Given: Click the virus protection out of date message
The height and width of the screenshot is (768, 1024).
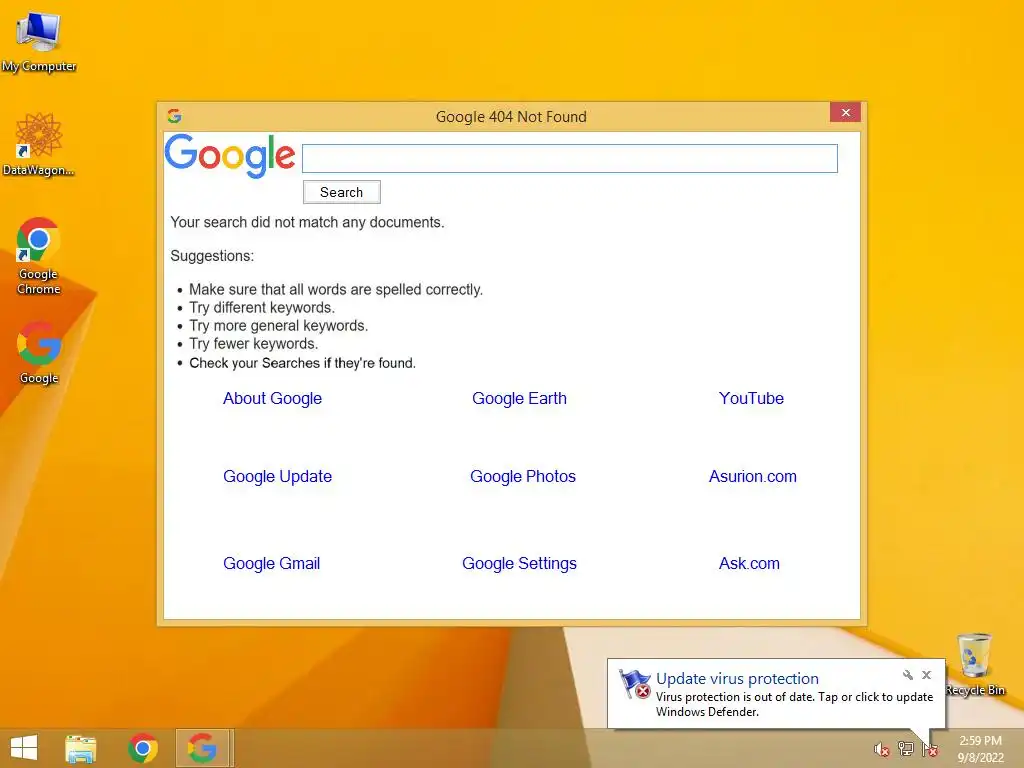Looking at the screenshot, I should point(794,704).
